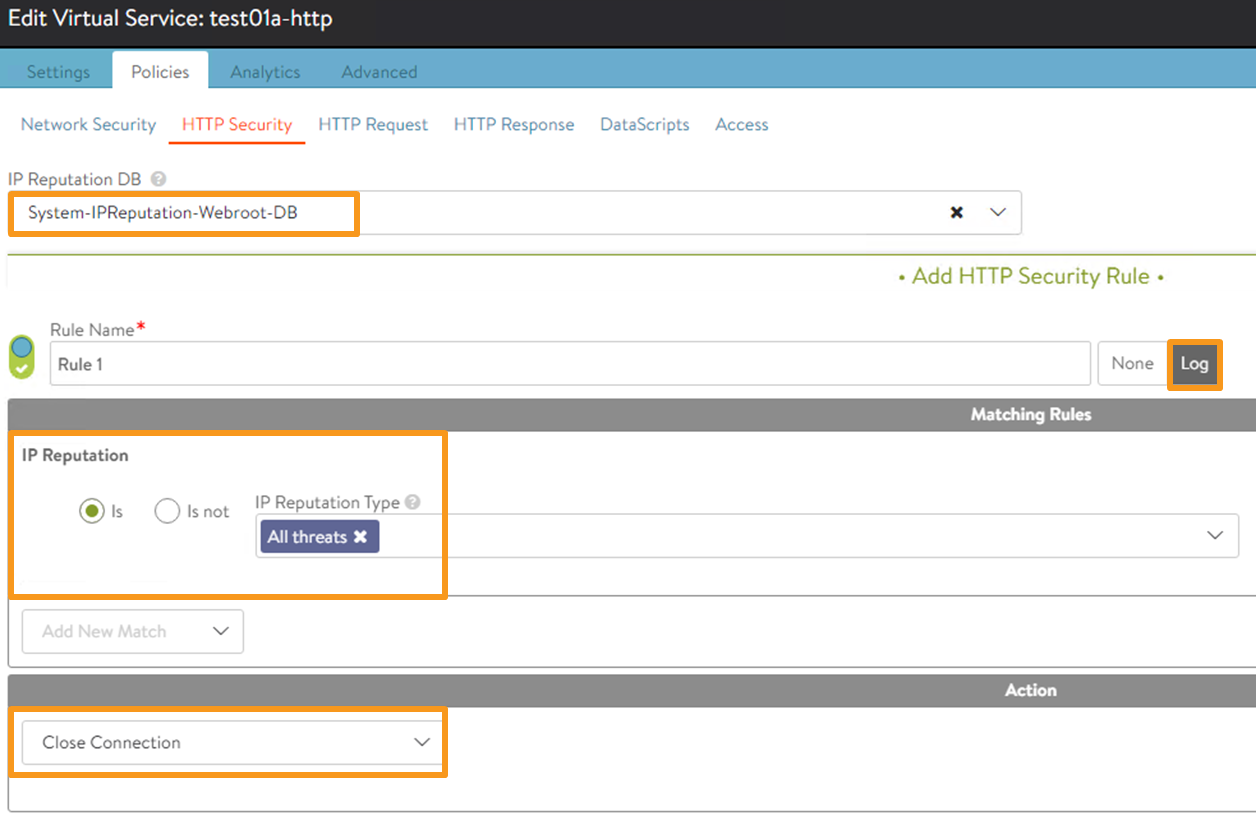Open the IP Reputation Type dropdown
The height and width of the screenshot is (825, 1256).
pos(1215,536)
